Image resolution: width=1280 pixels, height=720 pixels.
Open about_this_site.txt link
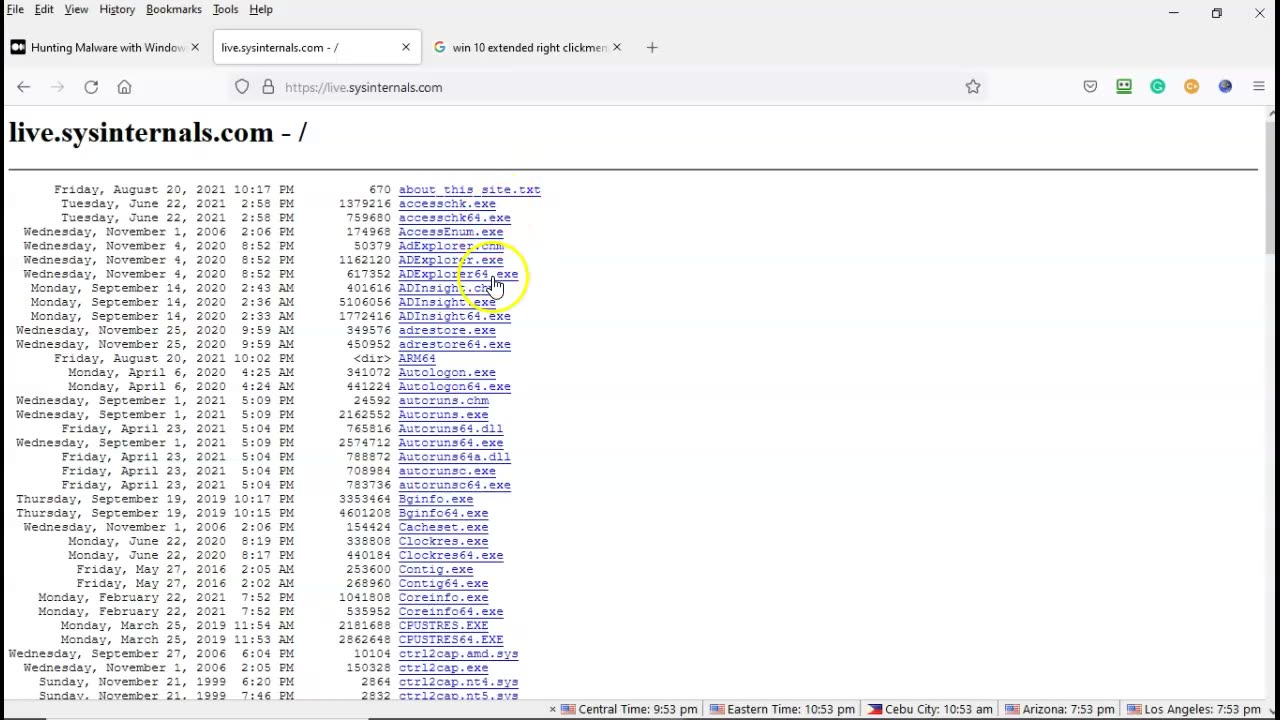[x=469, y=189]
